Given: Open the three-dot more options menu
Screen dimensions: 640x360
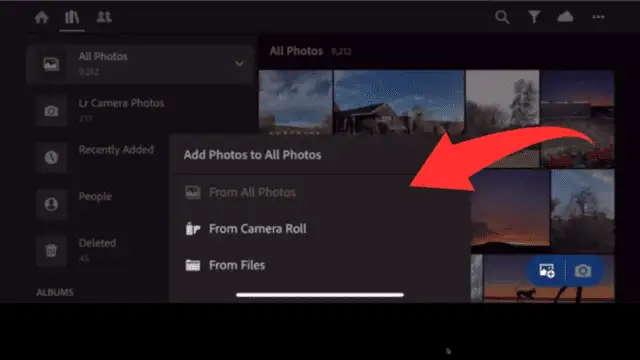Looking at the screenshot, I should [x=598, y=17].
